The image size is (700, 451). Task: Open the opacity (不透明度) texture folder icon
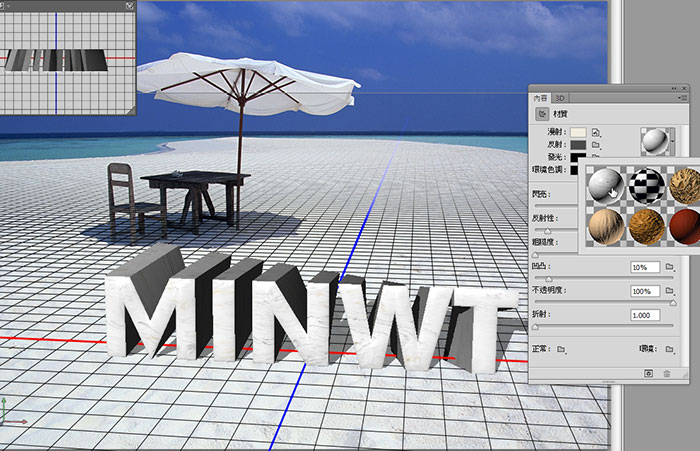click(669, 290)
